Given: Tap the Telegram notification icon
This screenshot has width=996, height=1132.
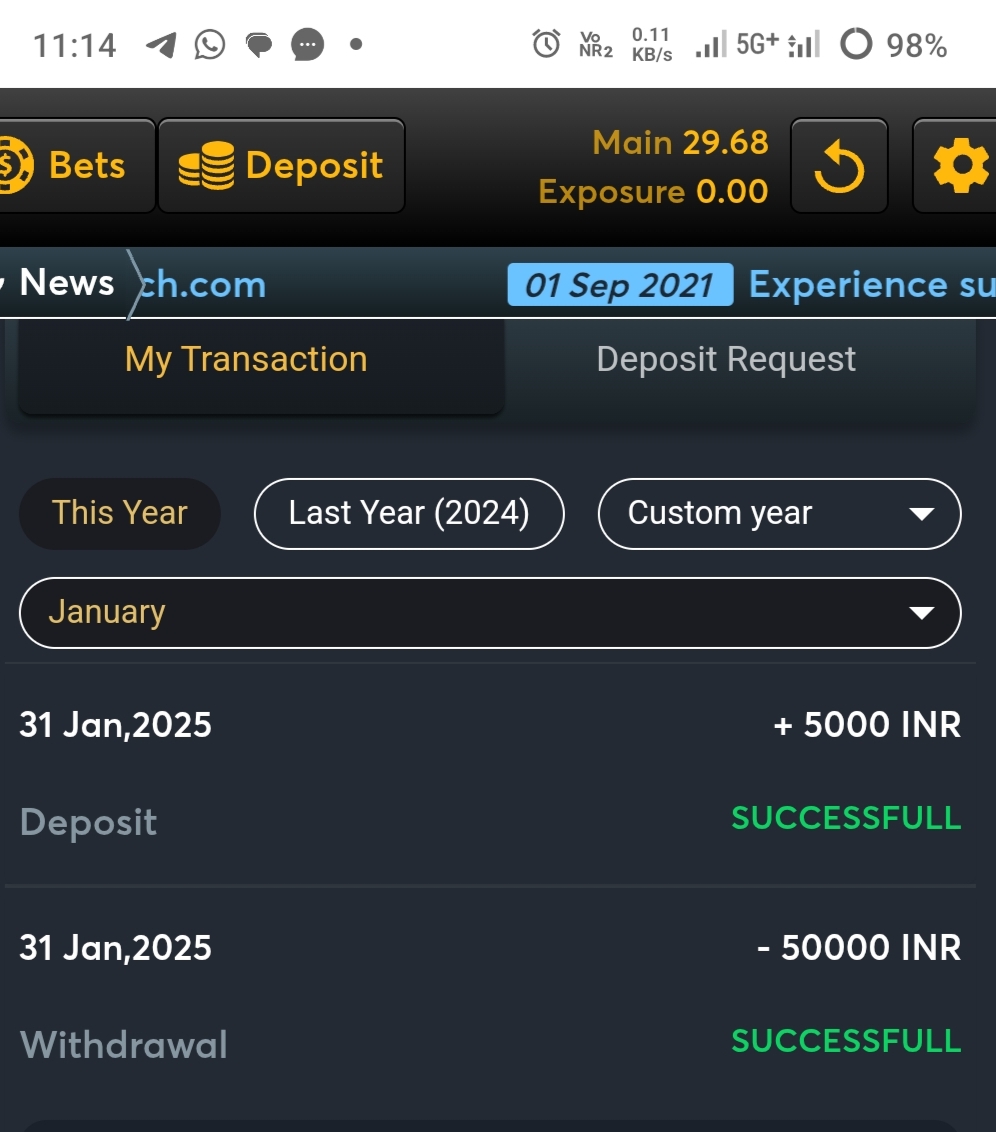Looking at the screenshot, I should (x=160, y=45).
